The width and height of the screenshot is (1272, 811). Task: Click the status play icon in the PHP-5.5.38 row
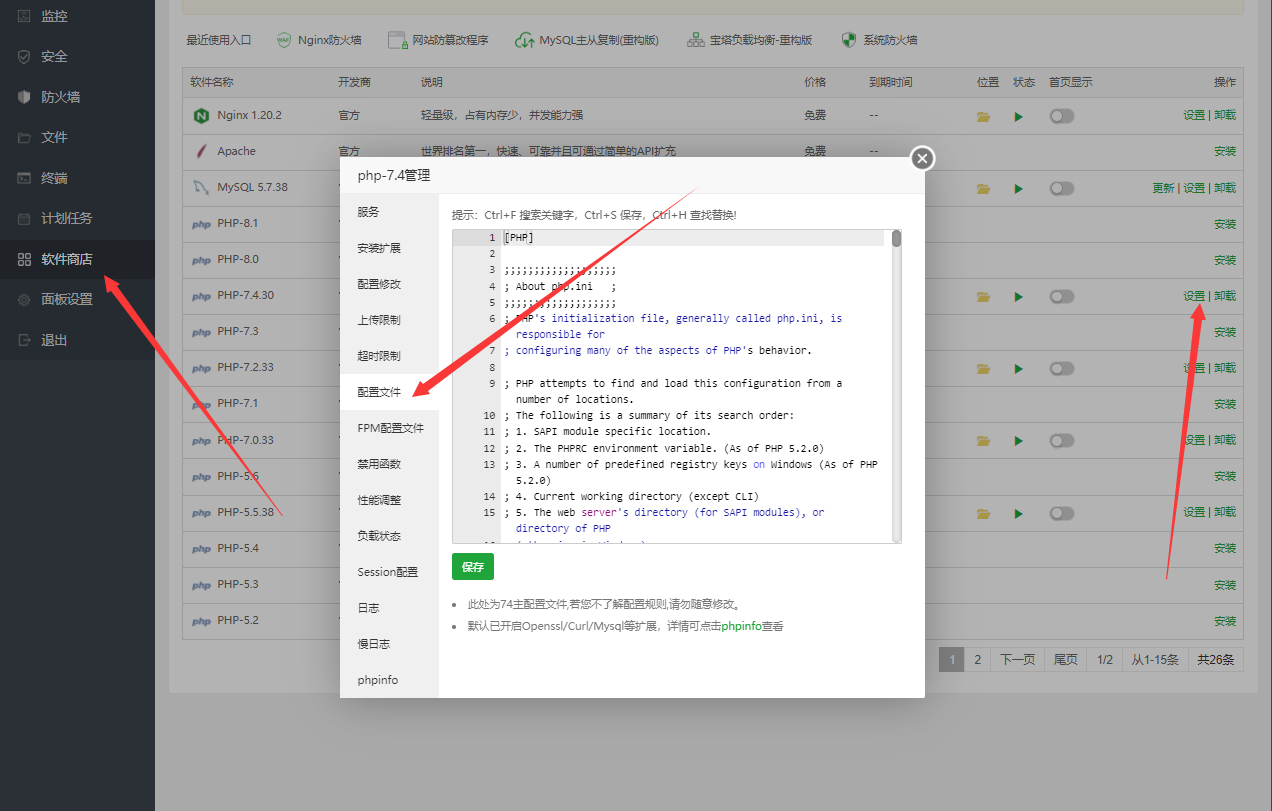coord(1019,513)
